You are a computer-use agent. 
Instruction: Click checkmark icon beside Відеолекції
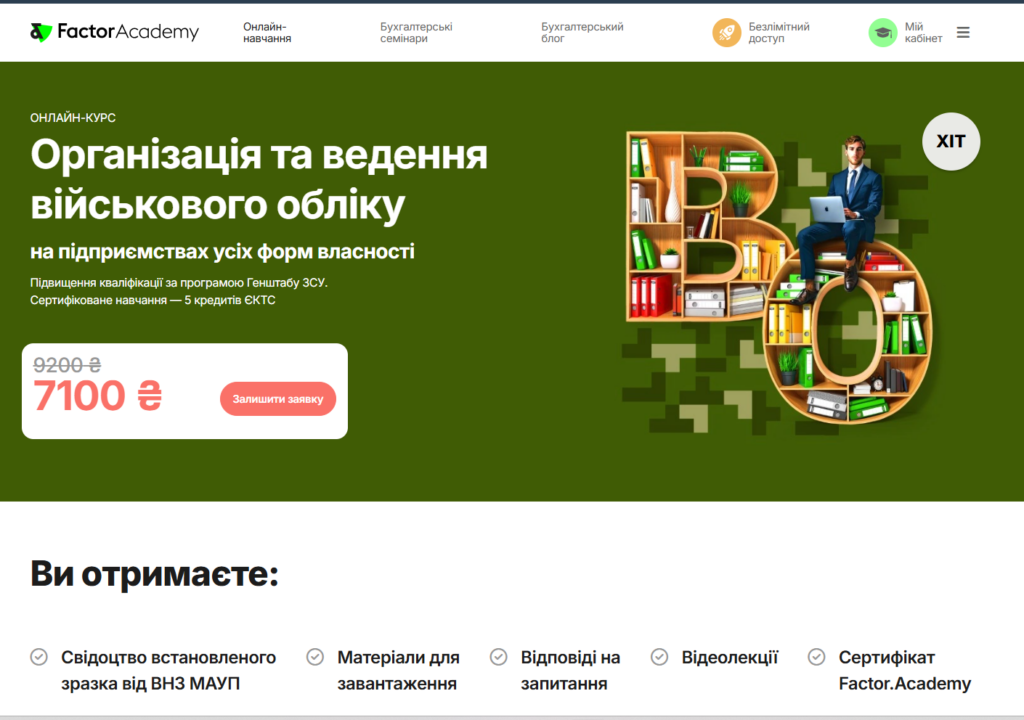point(660,657)
